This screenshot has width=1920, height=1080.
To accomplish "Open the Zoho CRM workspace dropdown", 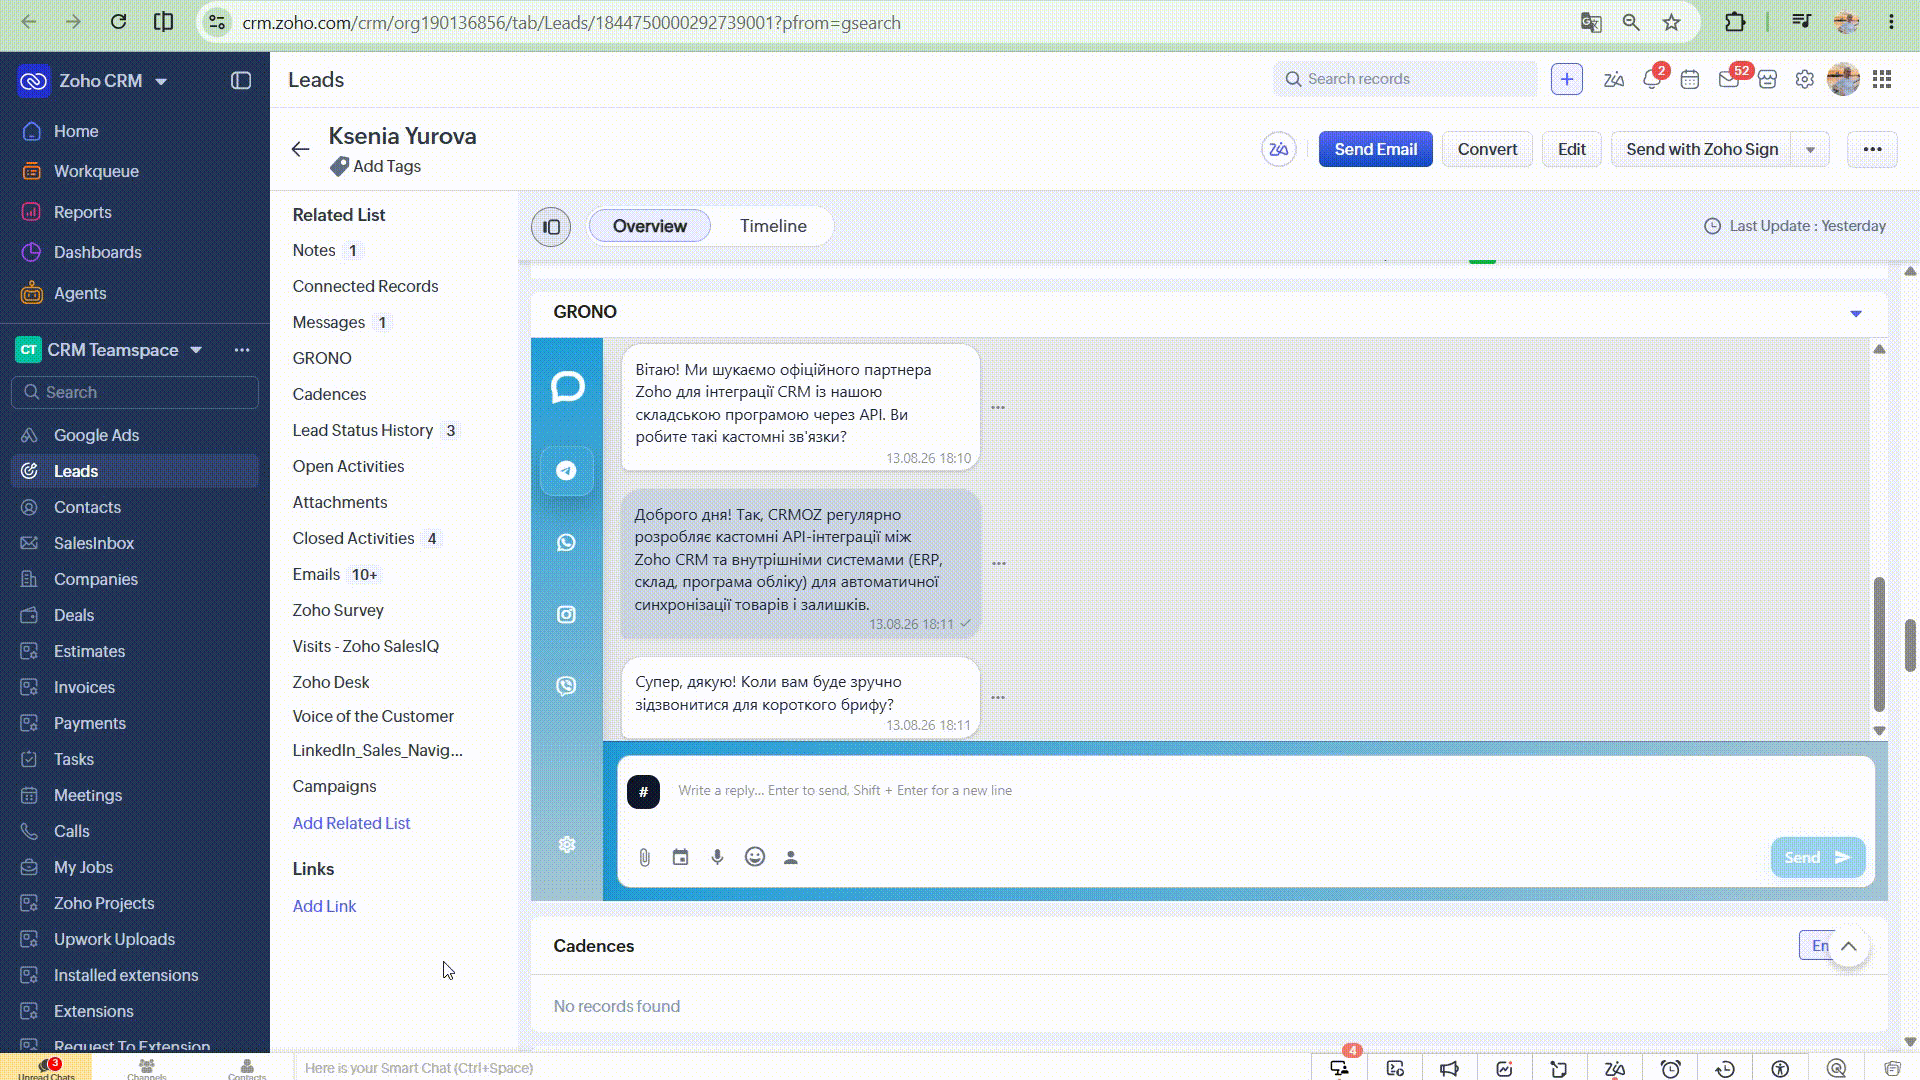I will point(161,81).
